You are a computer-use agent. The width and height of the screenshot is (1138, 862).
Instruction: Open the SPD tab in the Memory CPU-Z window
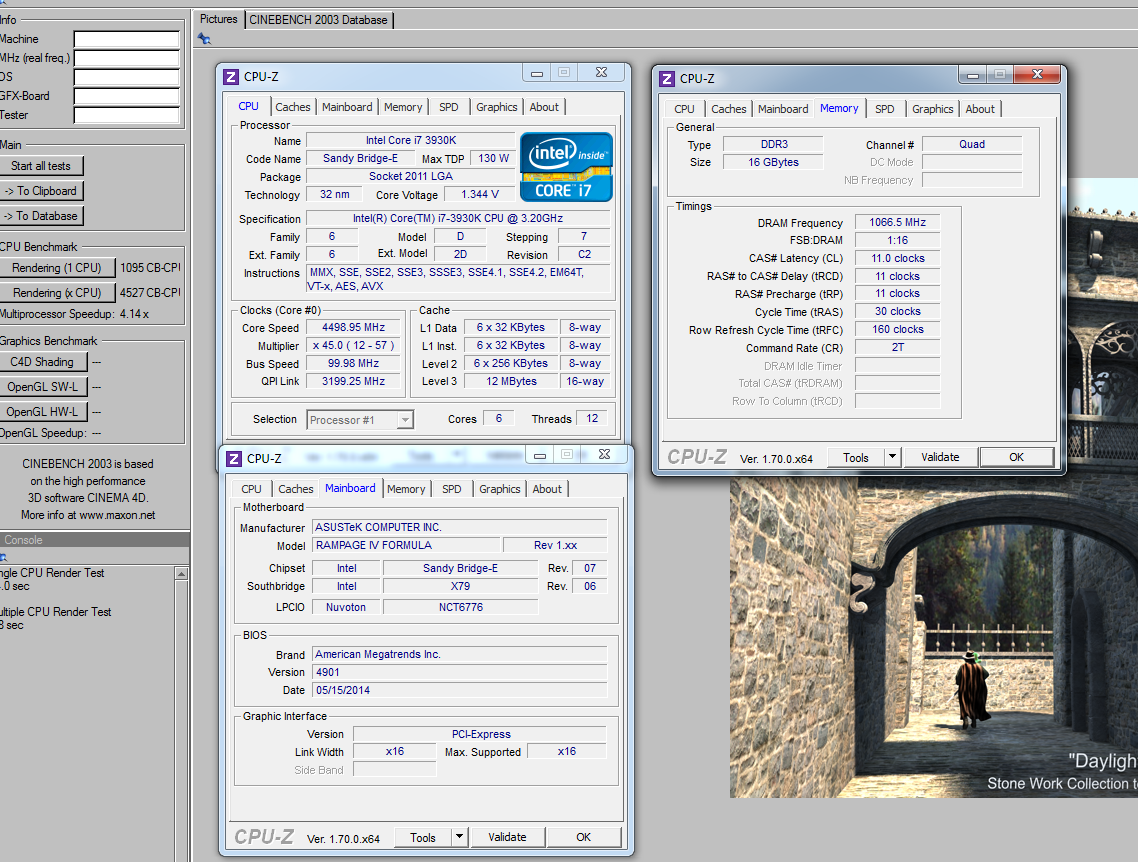pyautogui.click(x=884, y=109)
